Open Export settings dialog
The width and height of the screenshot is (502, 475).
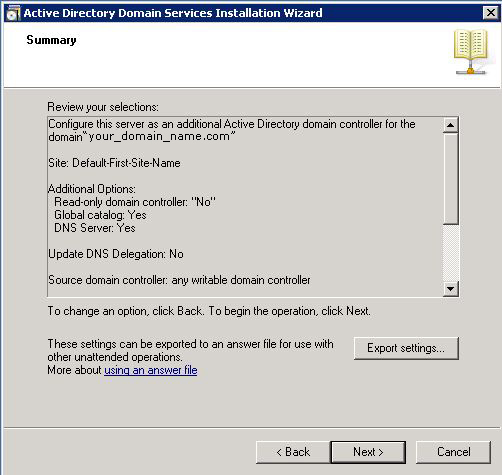[x=406, y=348]
